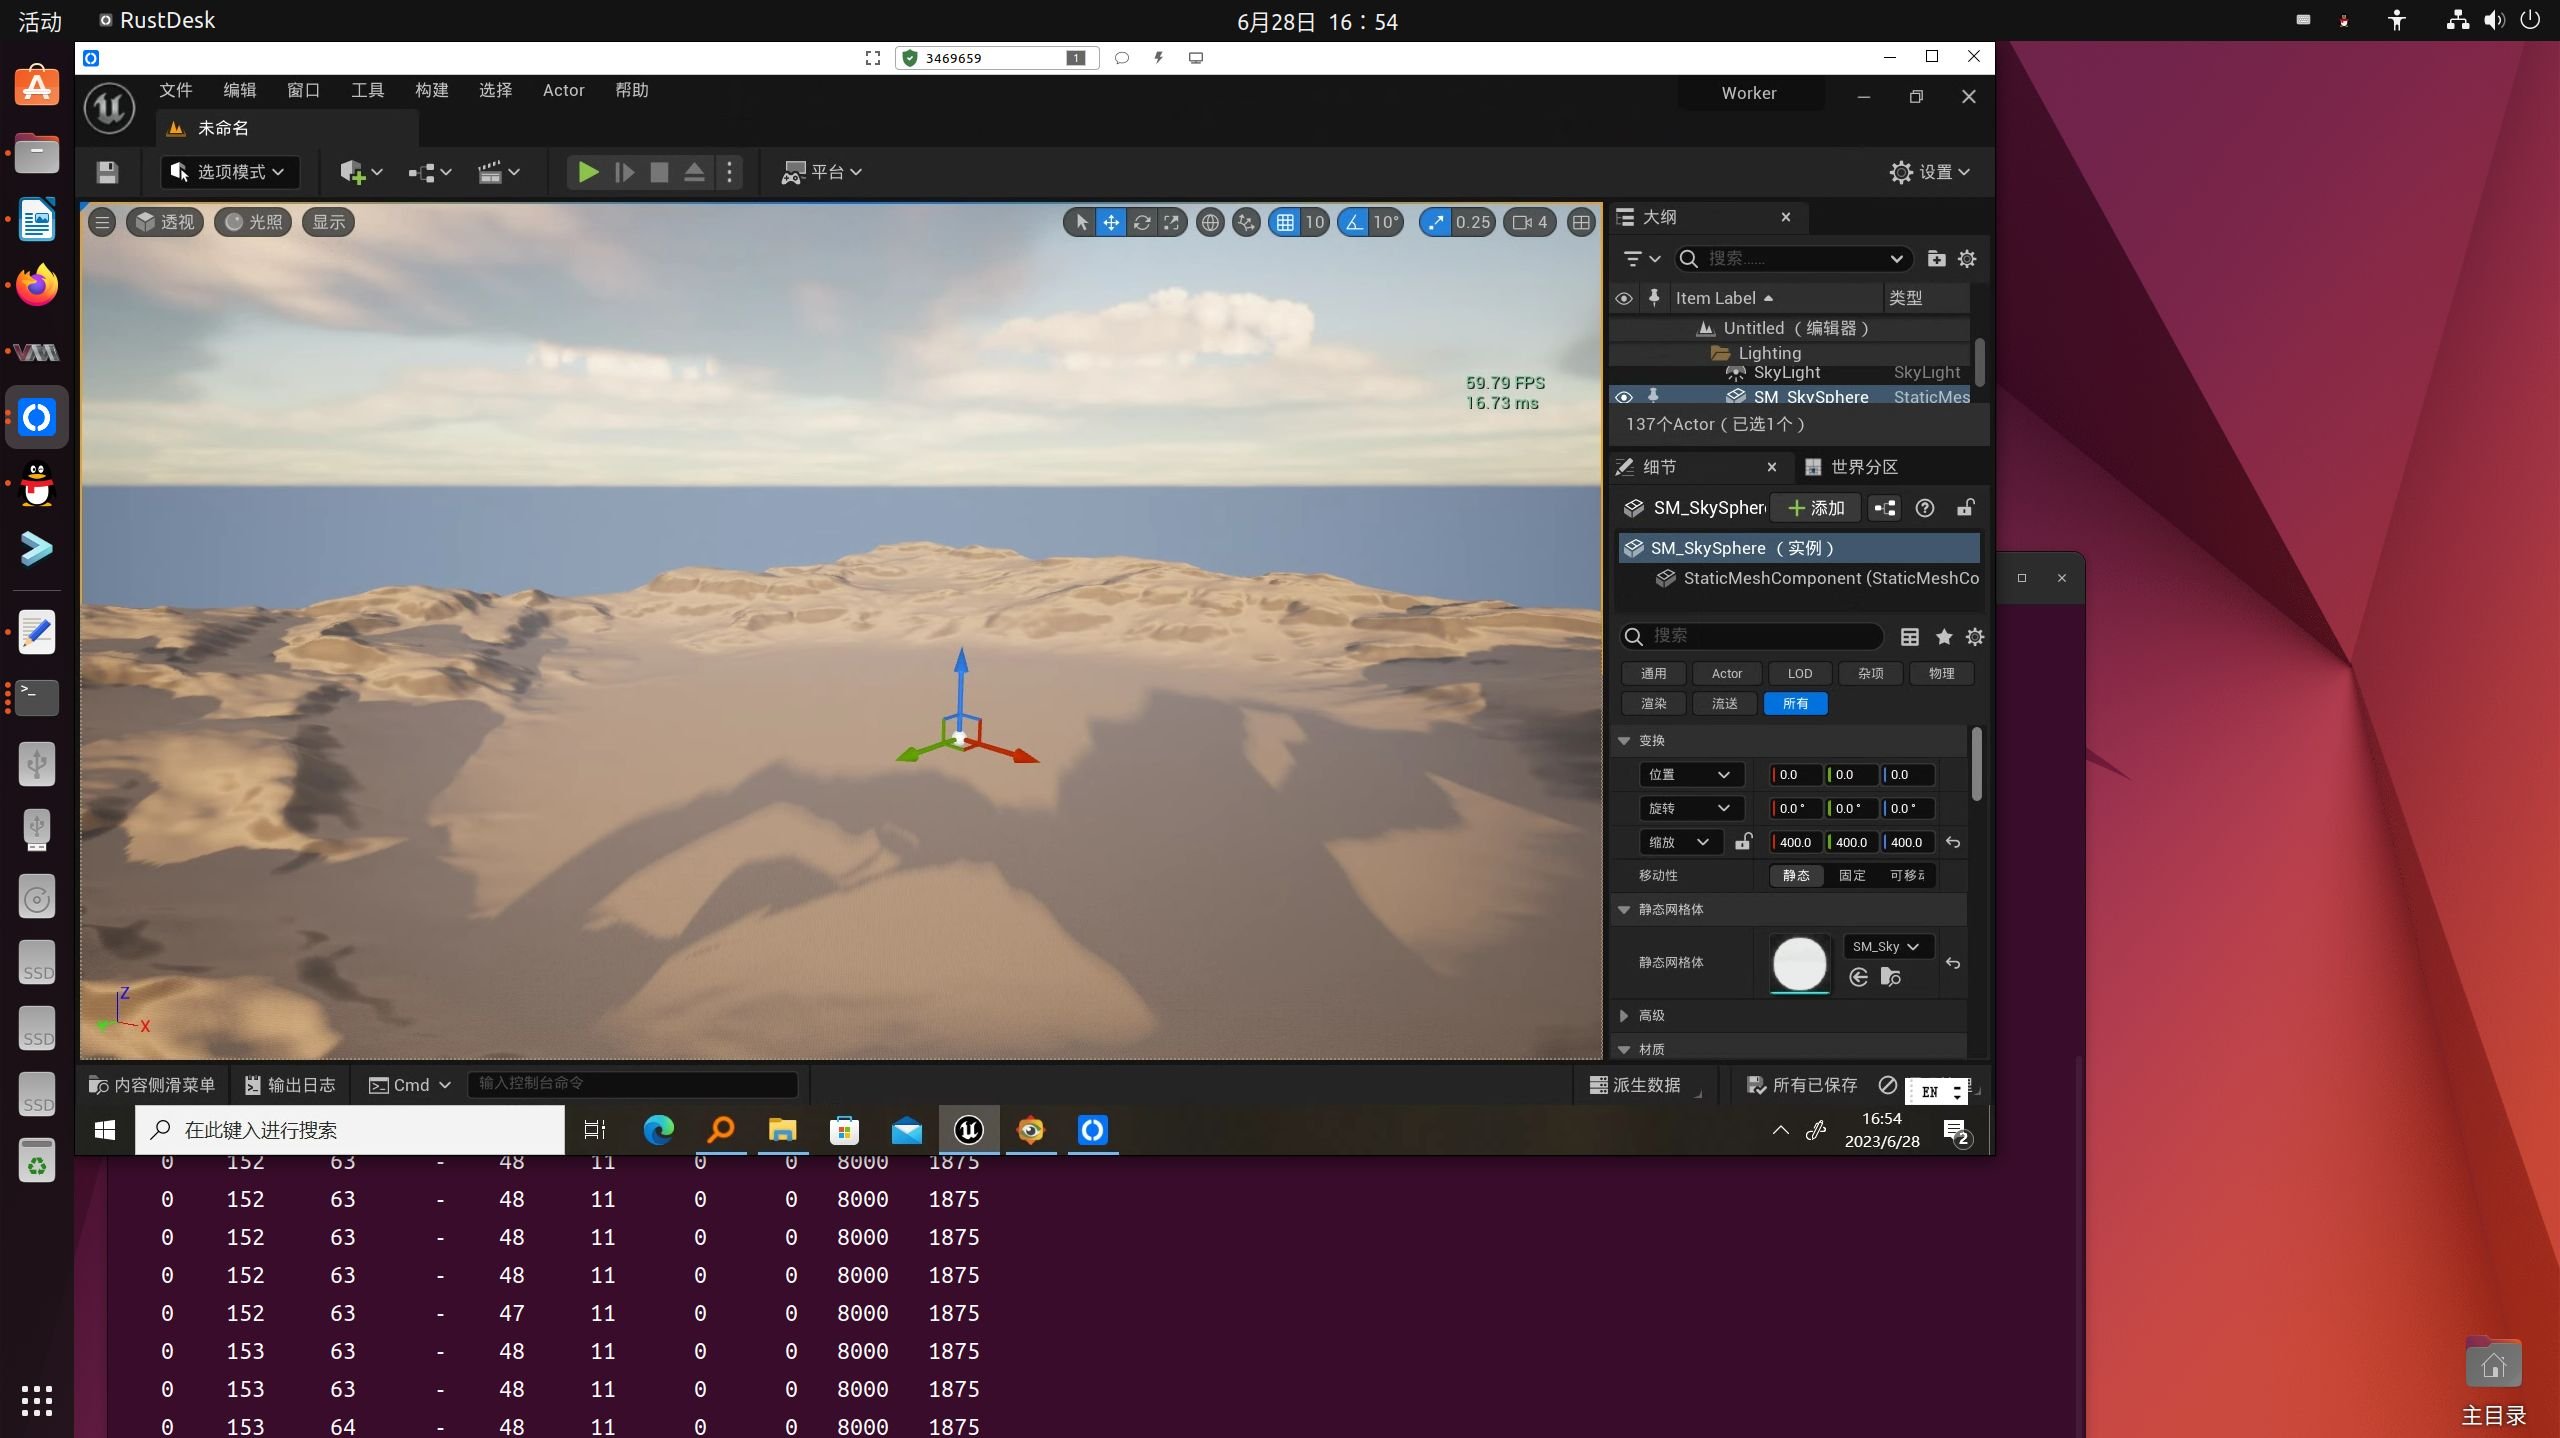Select 可移动 mobility option
Image resolution: width=2560 pixels, height=1438 pixels.
(1906, 875)
